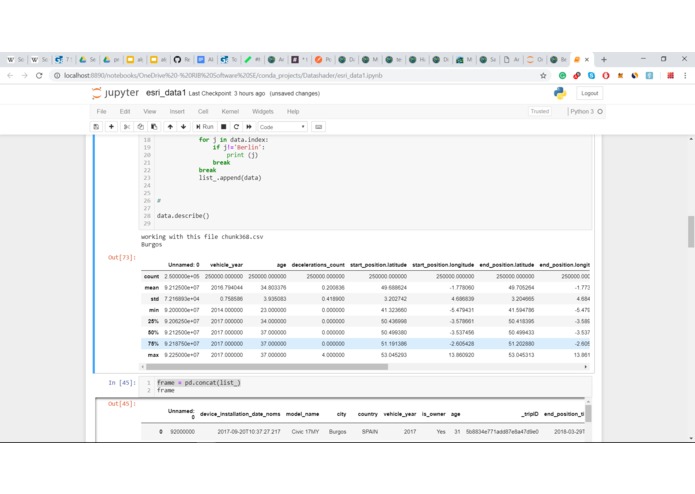Click the mean row label
The image size is (695, 494).
pyautogui.click(x=152, y=288)
